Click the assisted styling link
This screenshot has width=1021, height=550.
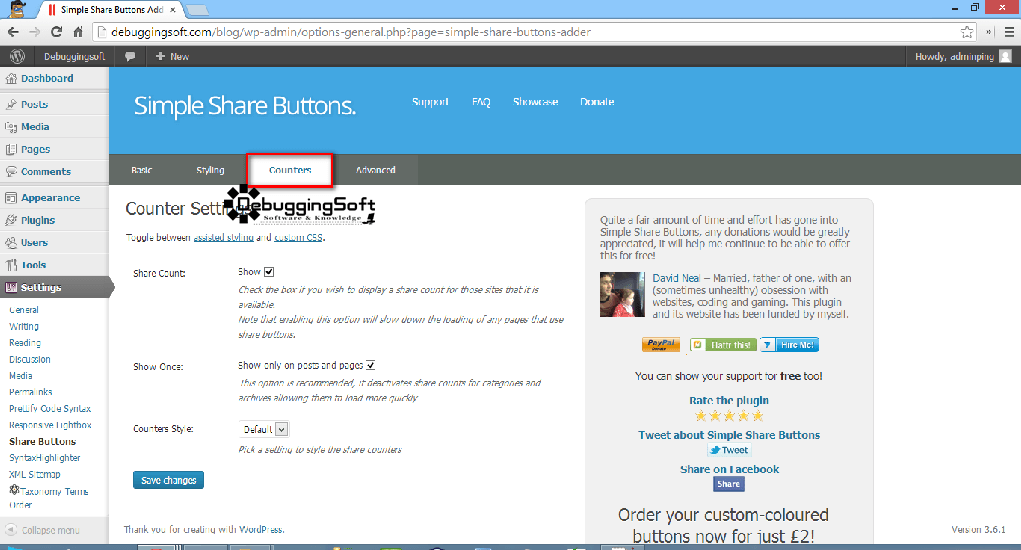pos(223,238)
